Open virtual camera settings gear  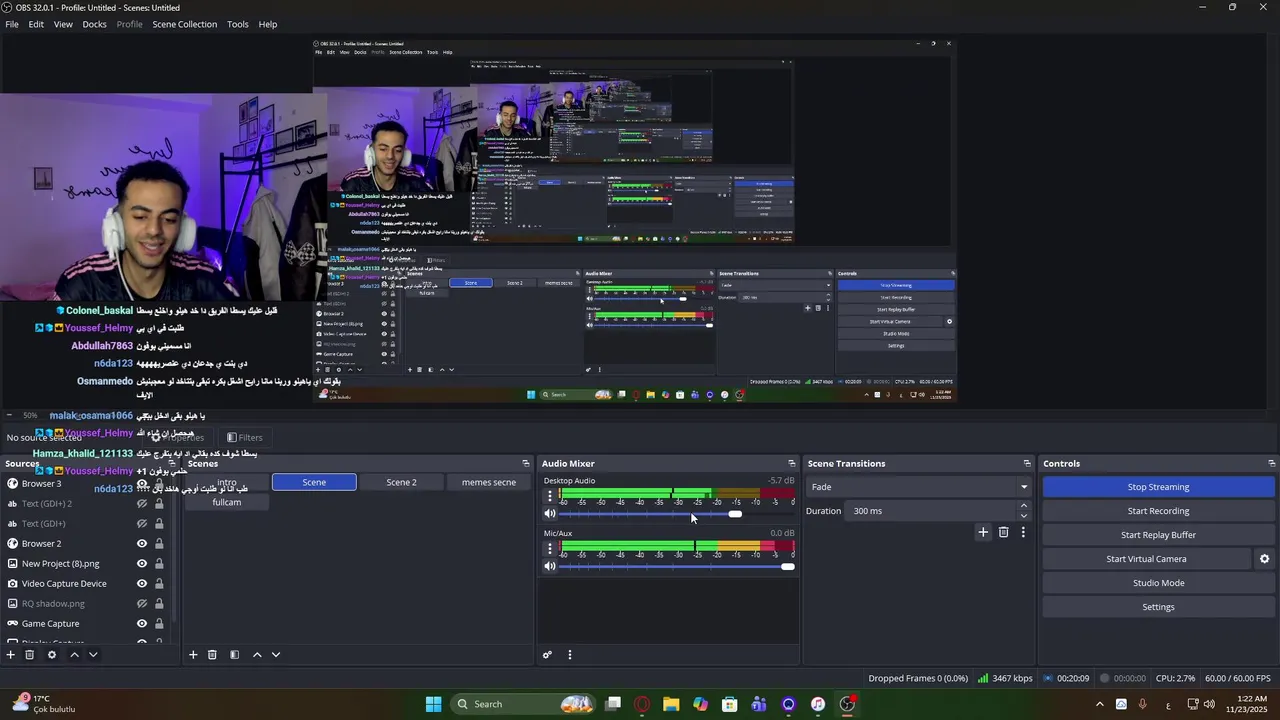point(1264,559)
